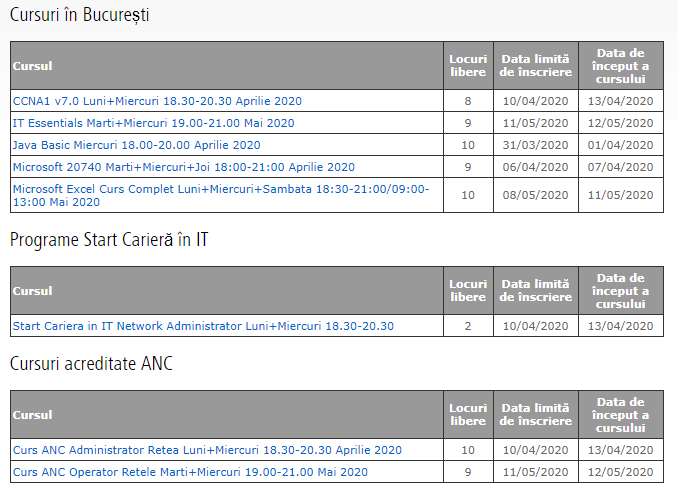This screenshot has height=491, width=678.
Task: Click Data limită de înscriere header in București table
Action: tap(536, 66)
